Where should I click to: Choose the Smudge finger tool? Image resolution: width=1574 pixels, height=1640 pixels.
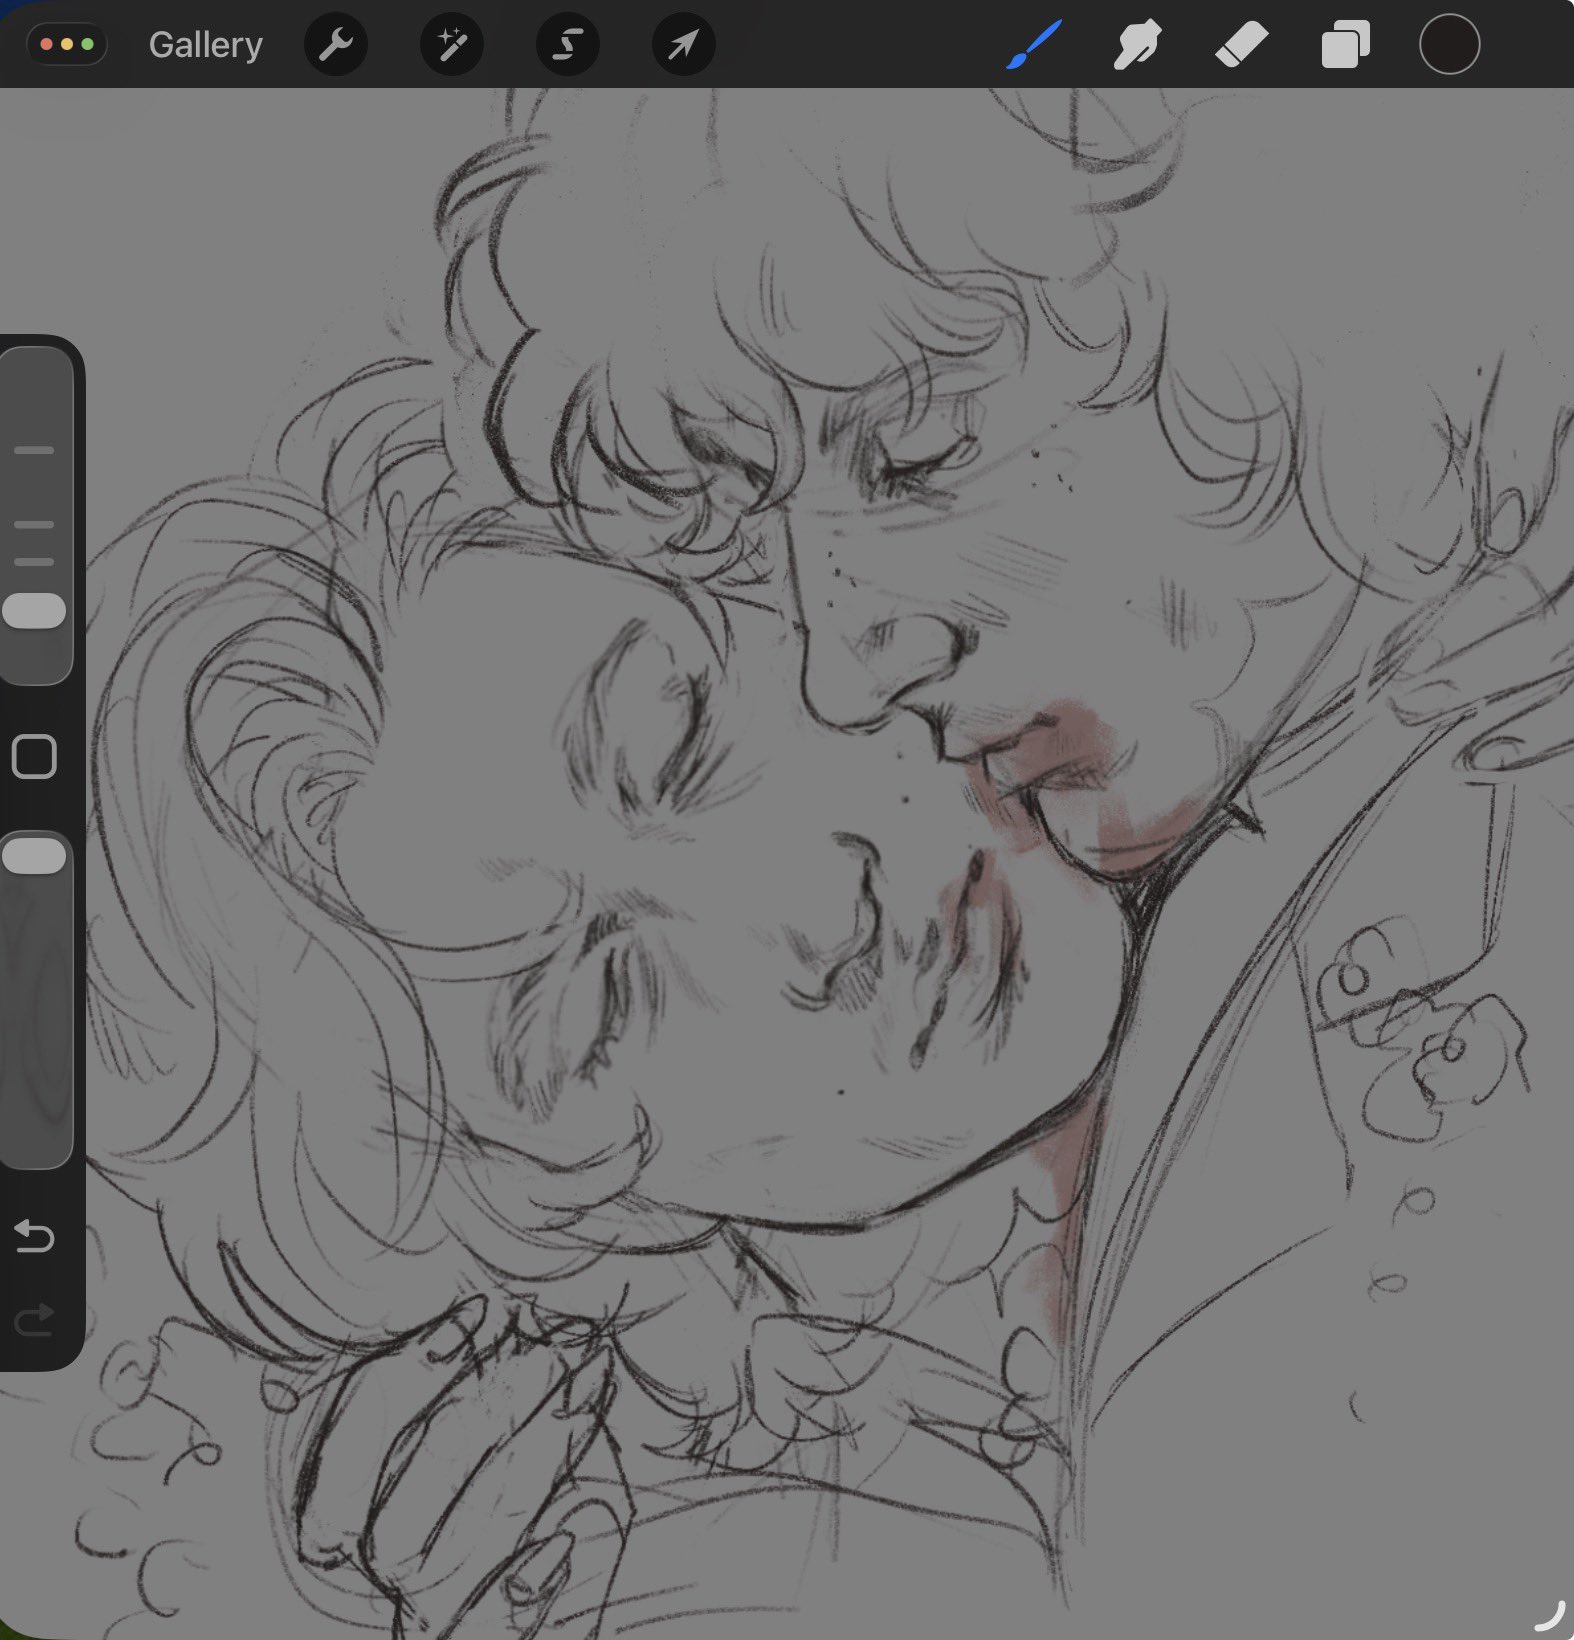(x=1137, y=46)
